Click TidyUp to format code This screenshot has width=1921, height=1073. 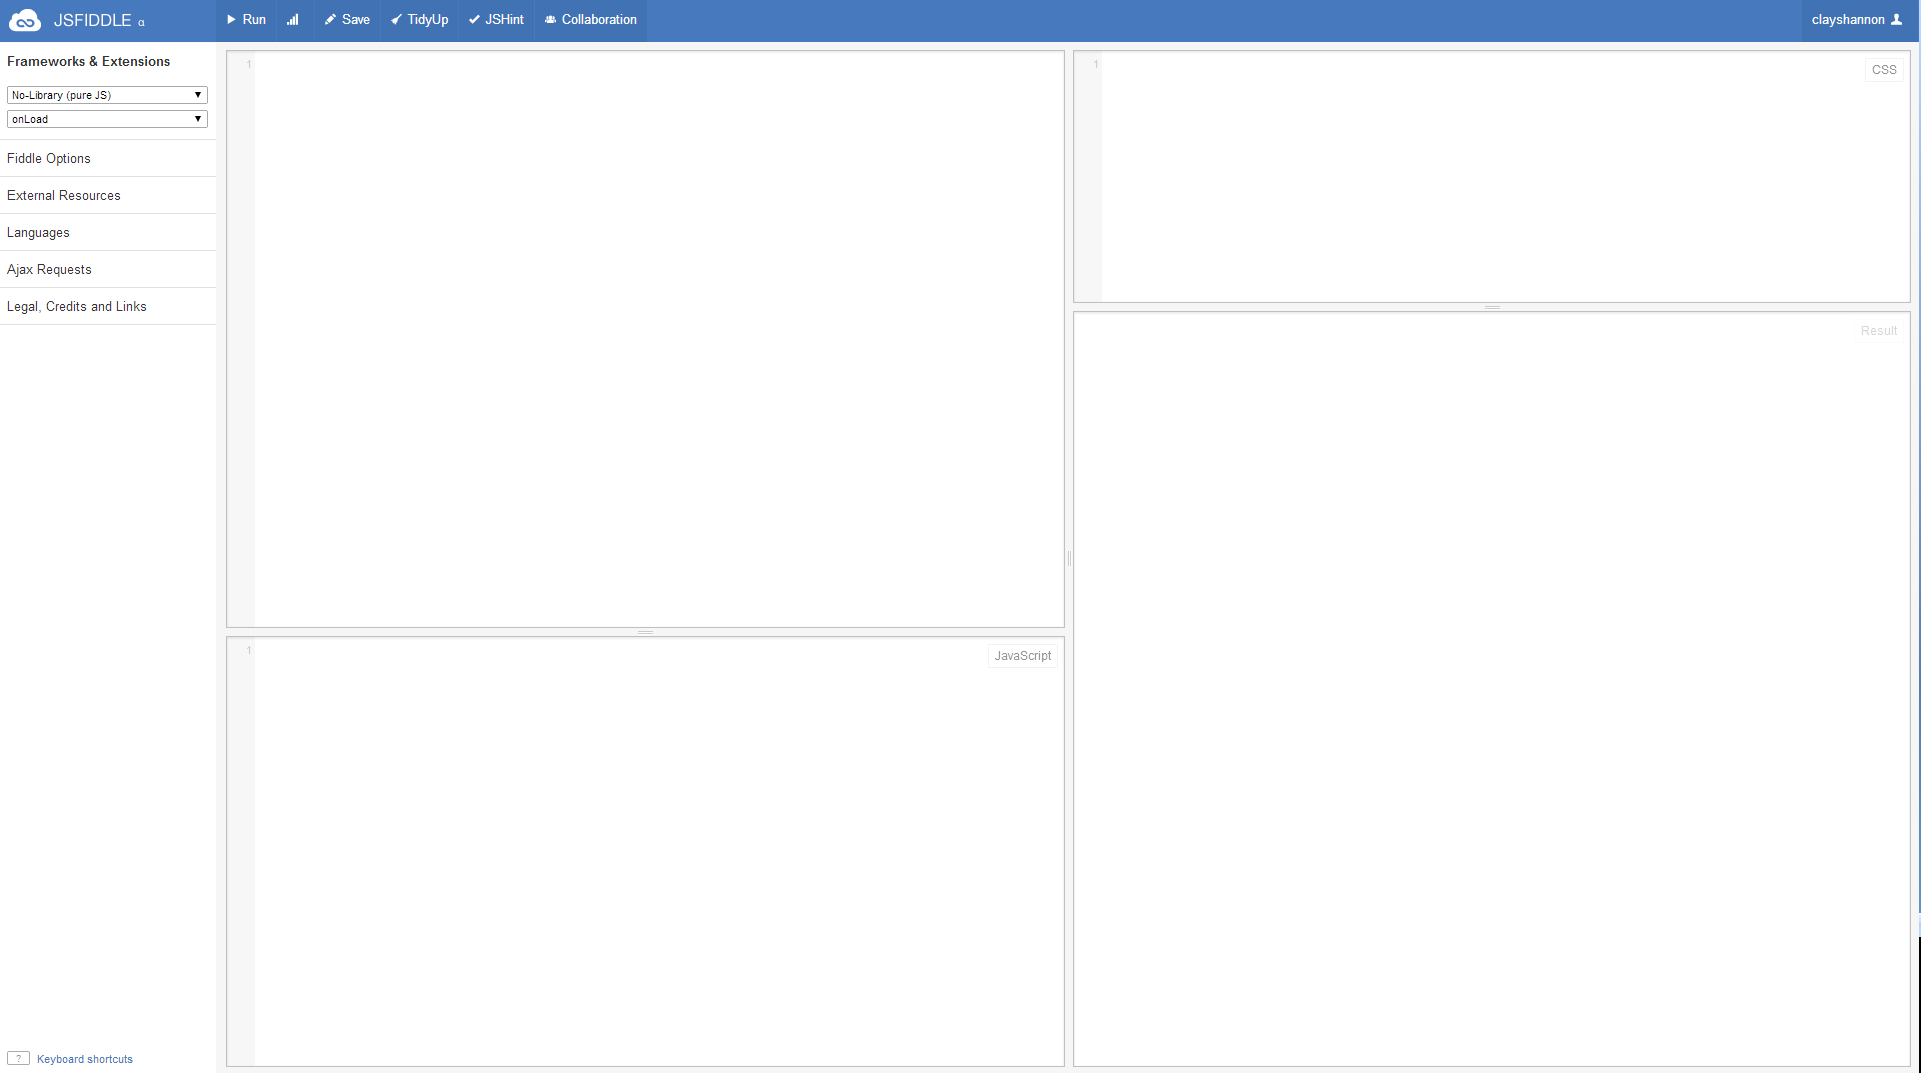pos(419,20)
